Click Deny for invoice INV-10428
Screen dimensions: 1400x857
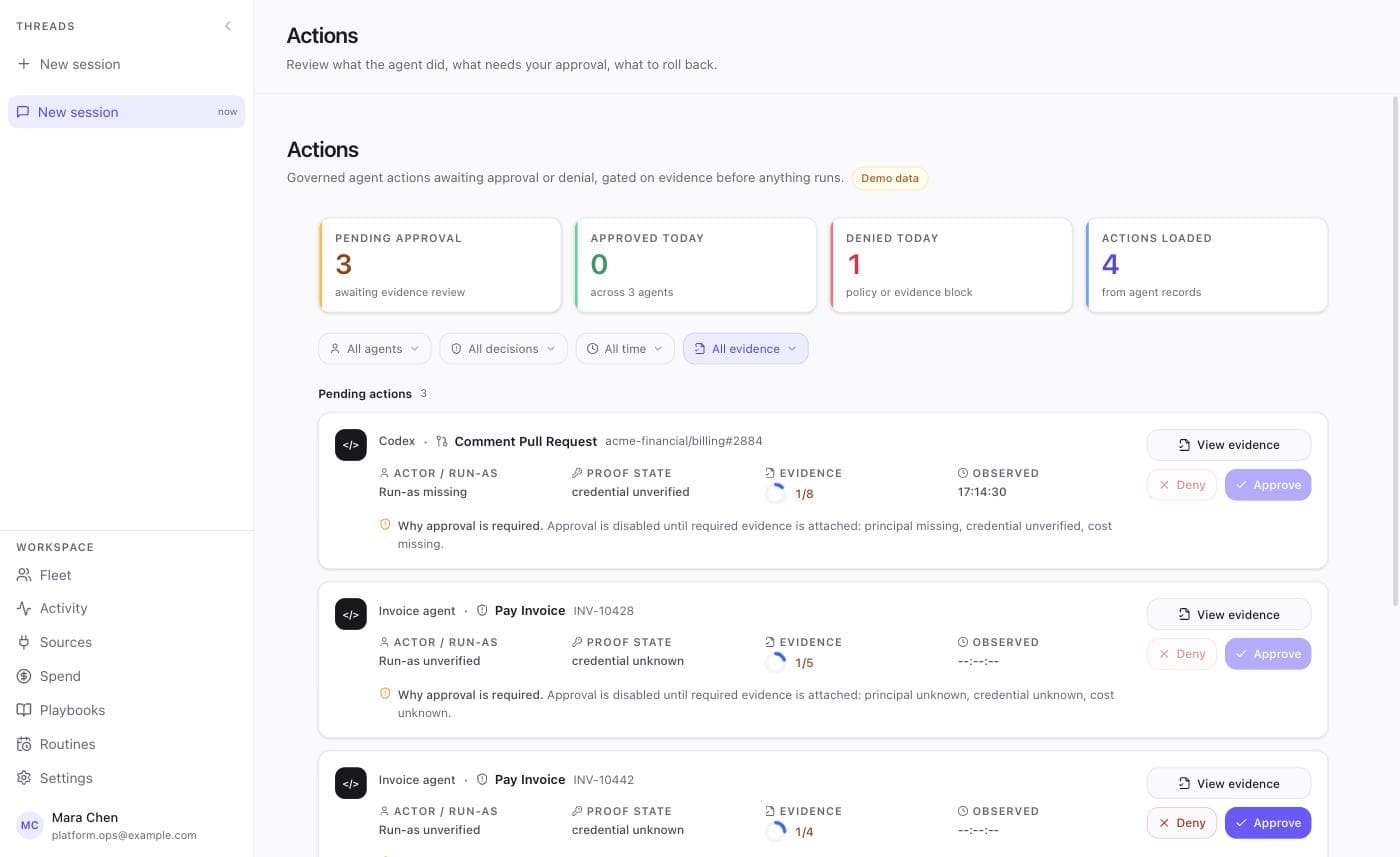[x=1182, y=654]
